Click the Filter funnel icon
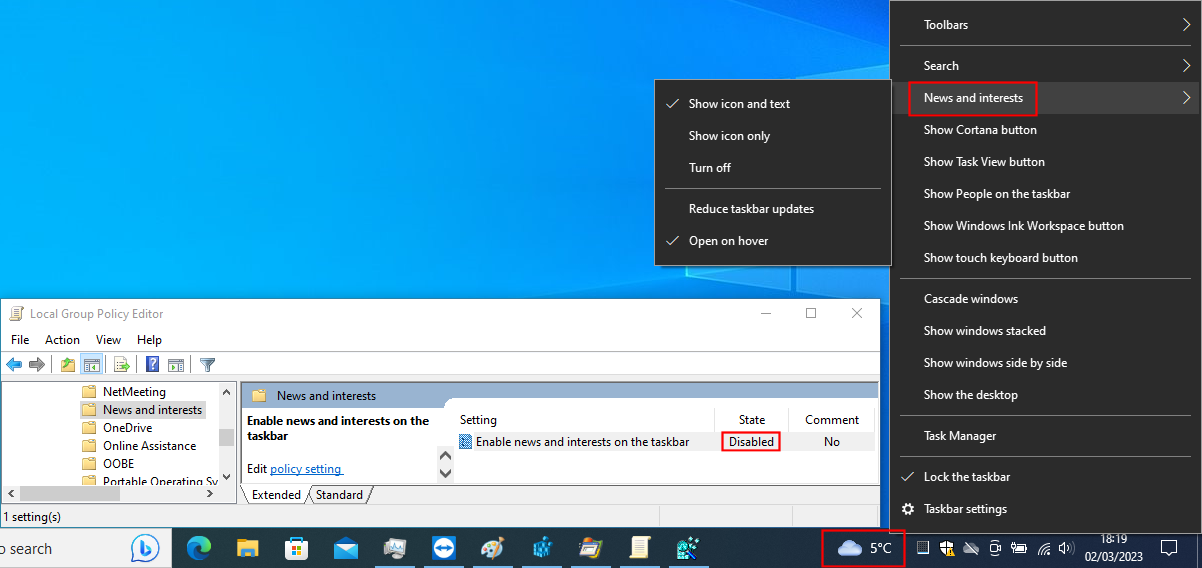 [207, 365]
